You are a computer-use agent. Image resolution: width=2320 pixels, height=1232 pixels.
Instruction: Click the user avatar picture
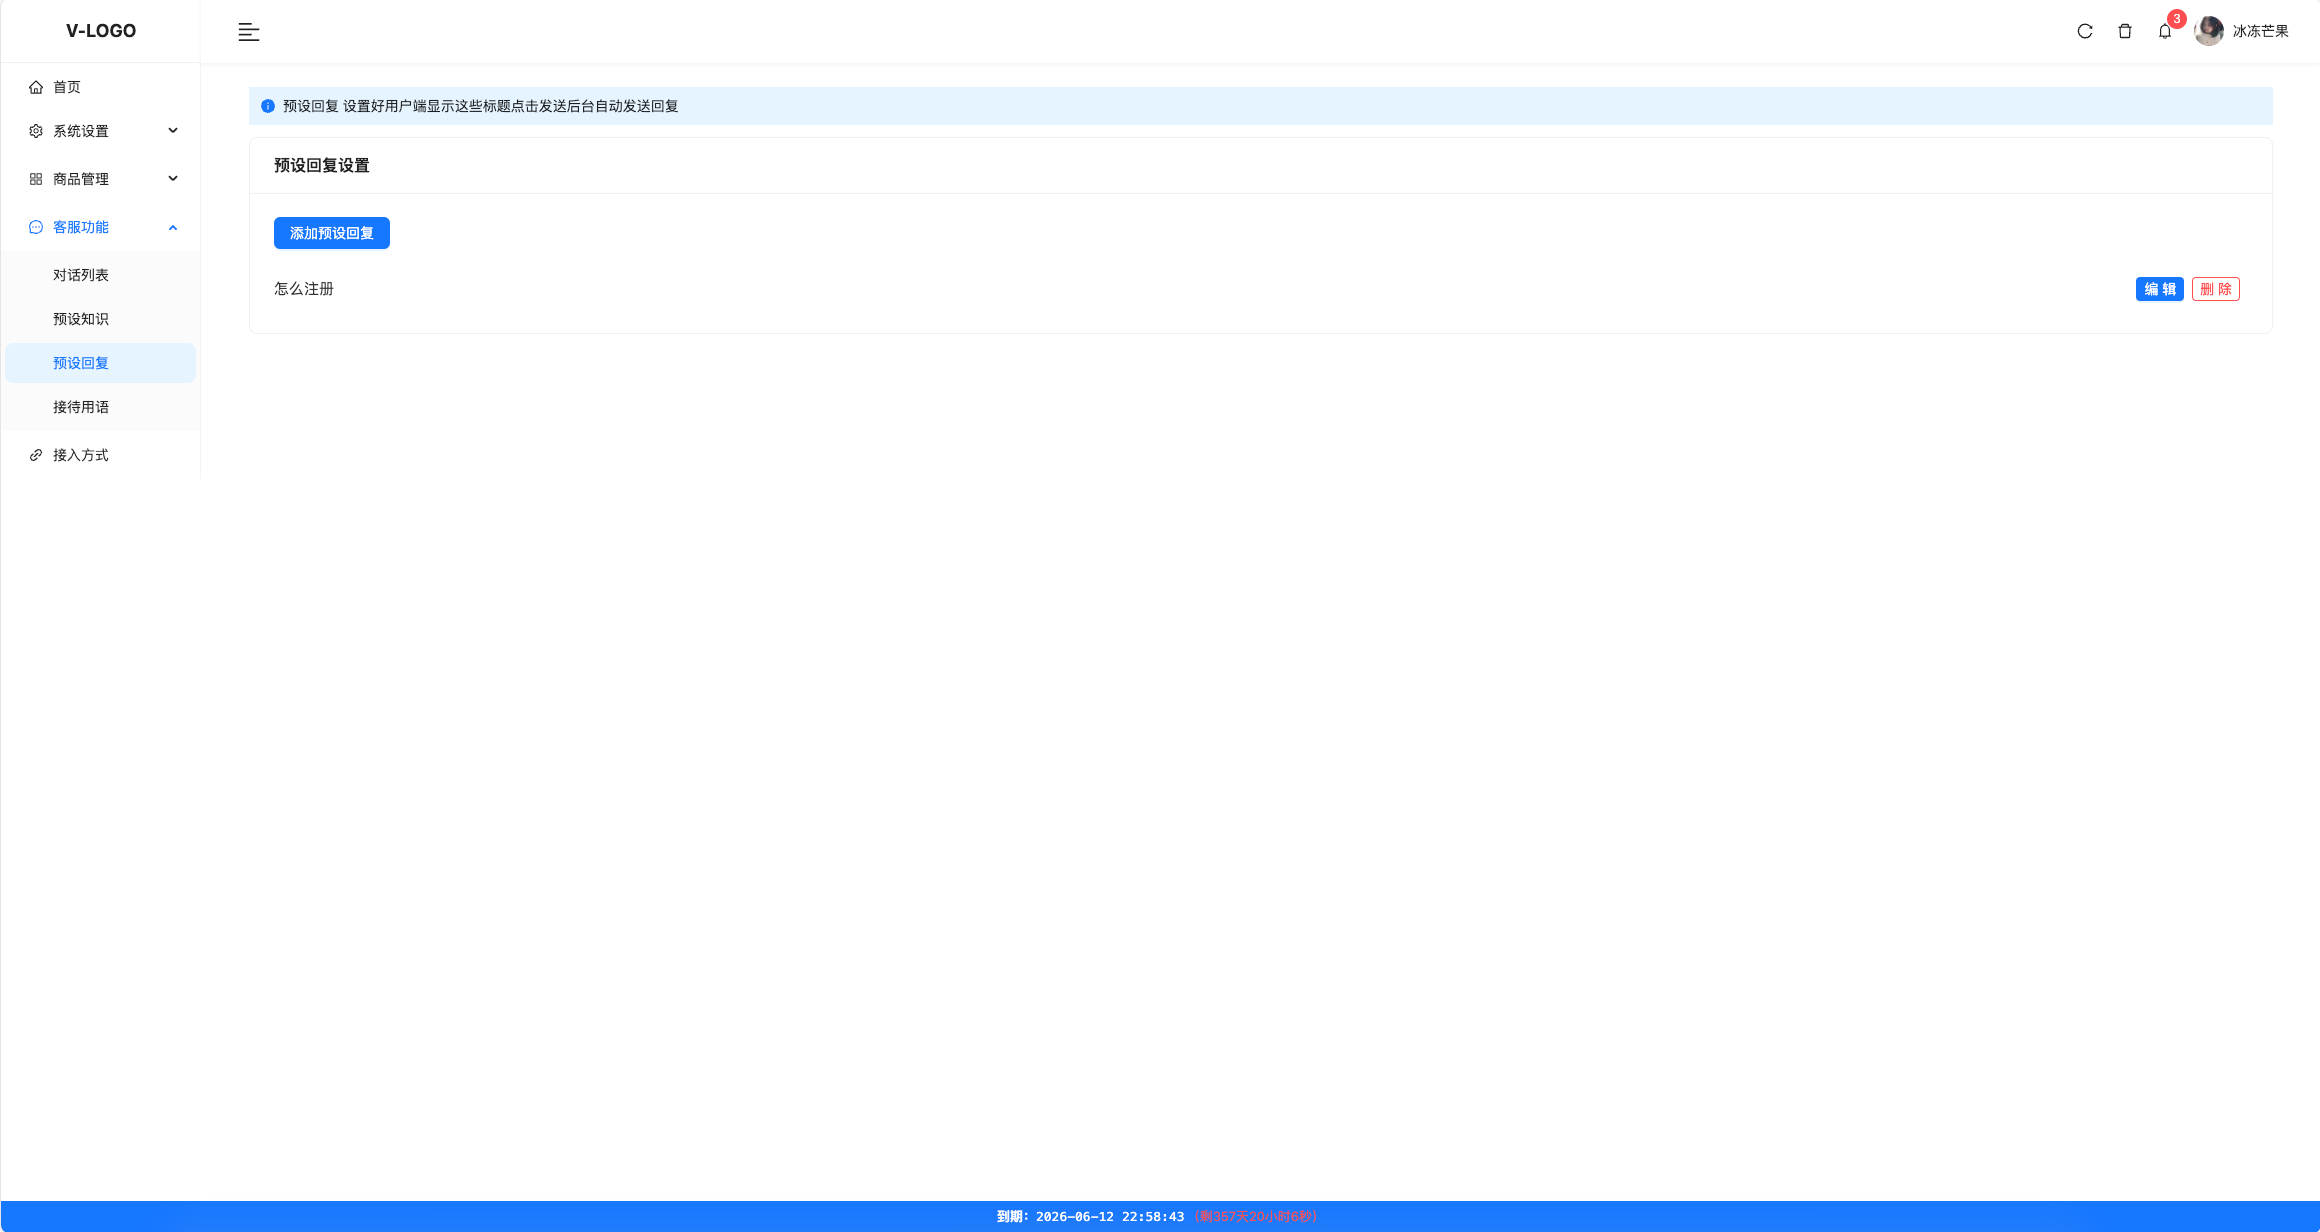(x=2208, y=31)
